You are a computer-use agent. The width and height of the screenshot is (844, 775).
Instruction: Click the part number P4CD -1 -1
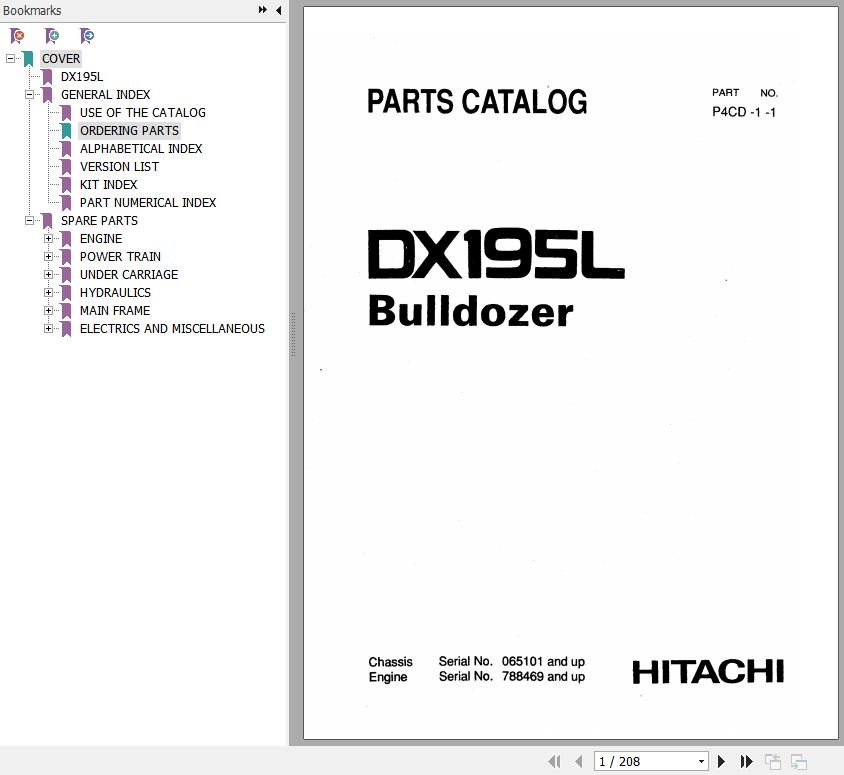(x=744, y=112)
